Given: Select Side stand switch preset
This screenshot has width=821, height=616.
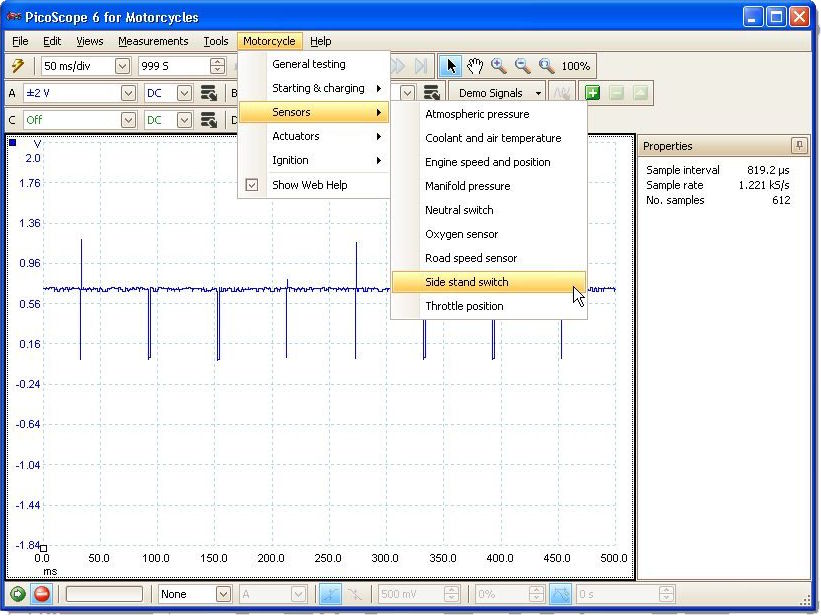Looking at the screenshot, I should pos(489,282).
